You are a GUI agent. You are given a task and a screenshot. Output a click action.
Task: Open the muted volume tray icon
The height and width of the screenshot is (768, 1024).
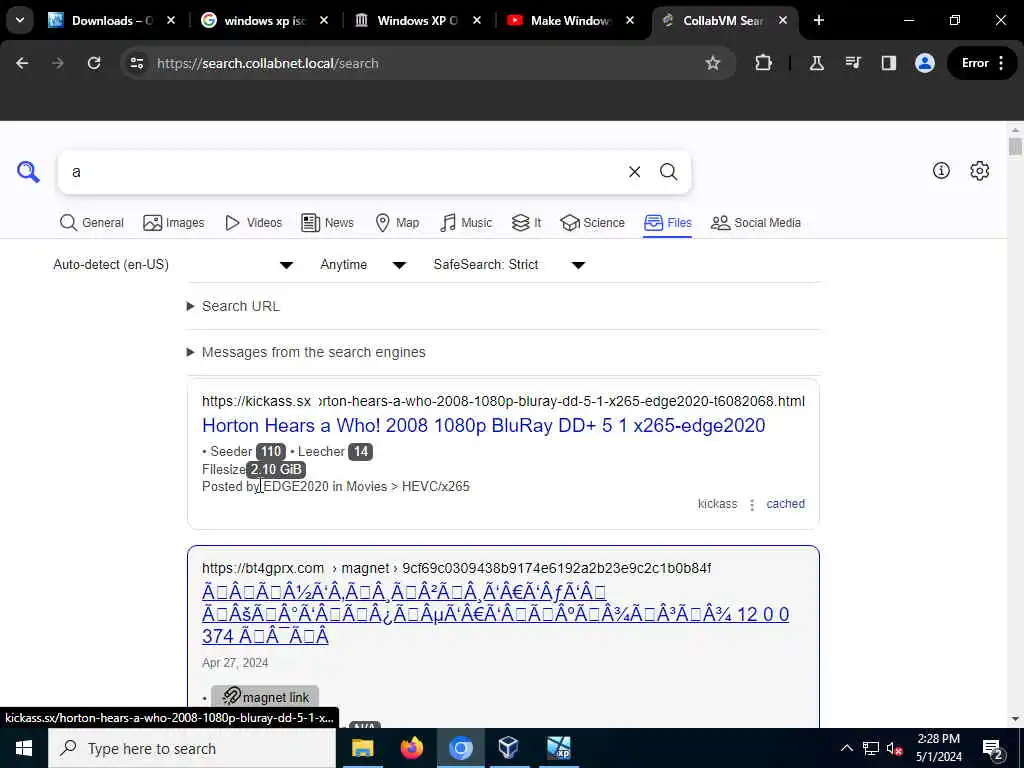[x=894, y=748]
